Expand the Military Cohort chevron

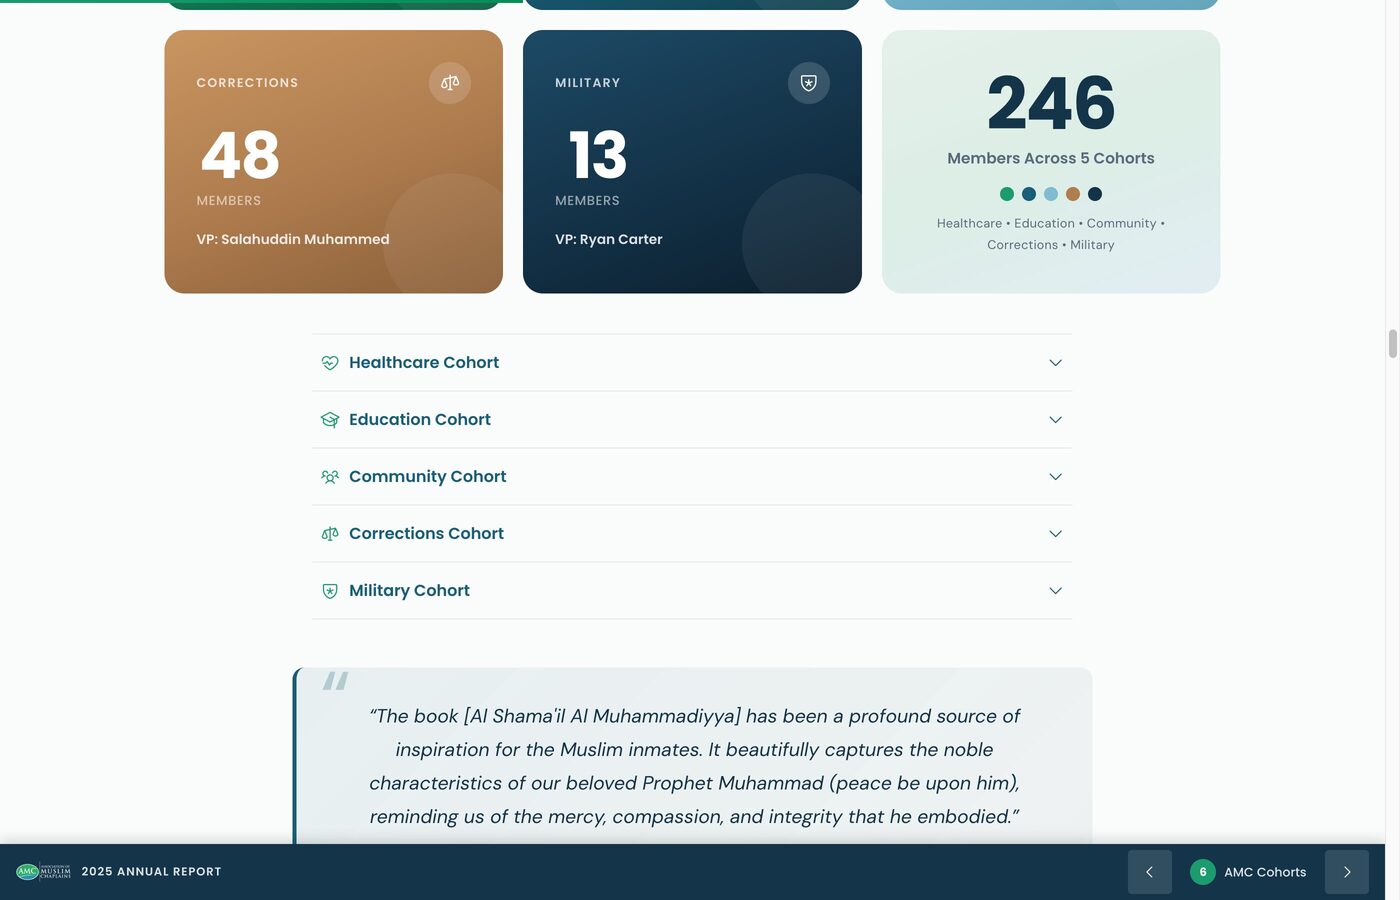1055,591
